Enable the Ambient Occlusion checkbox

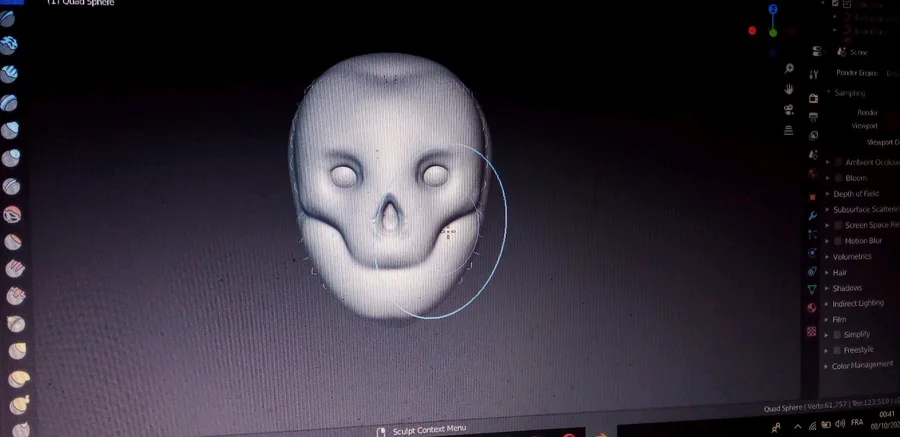839,163
